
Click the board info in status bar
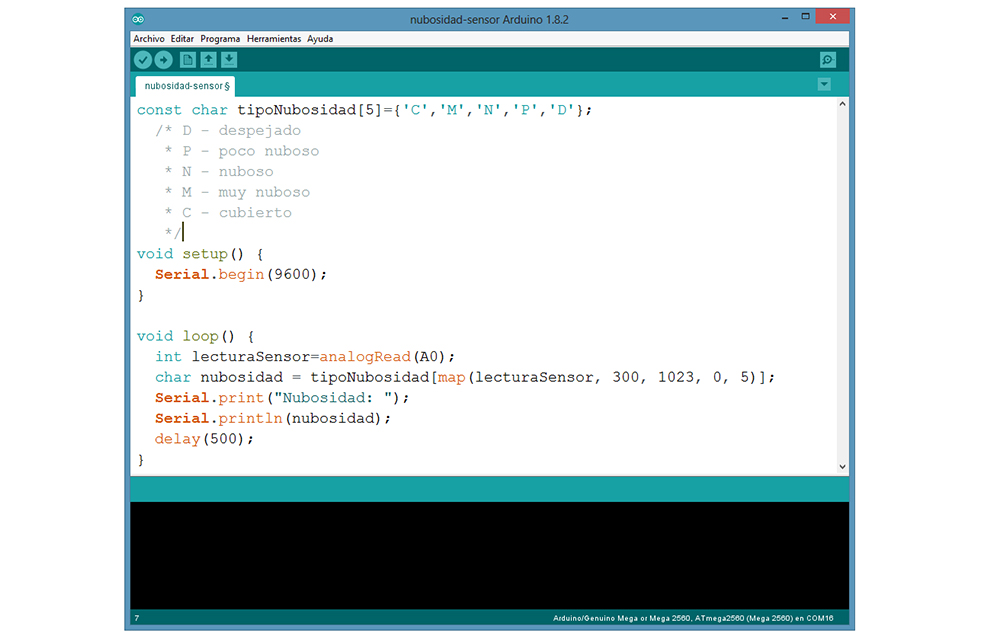point(693,618)
